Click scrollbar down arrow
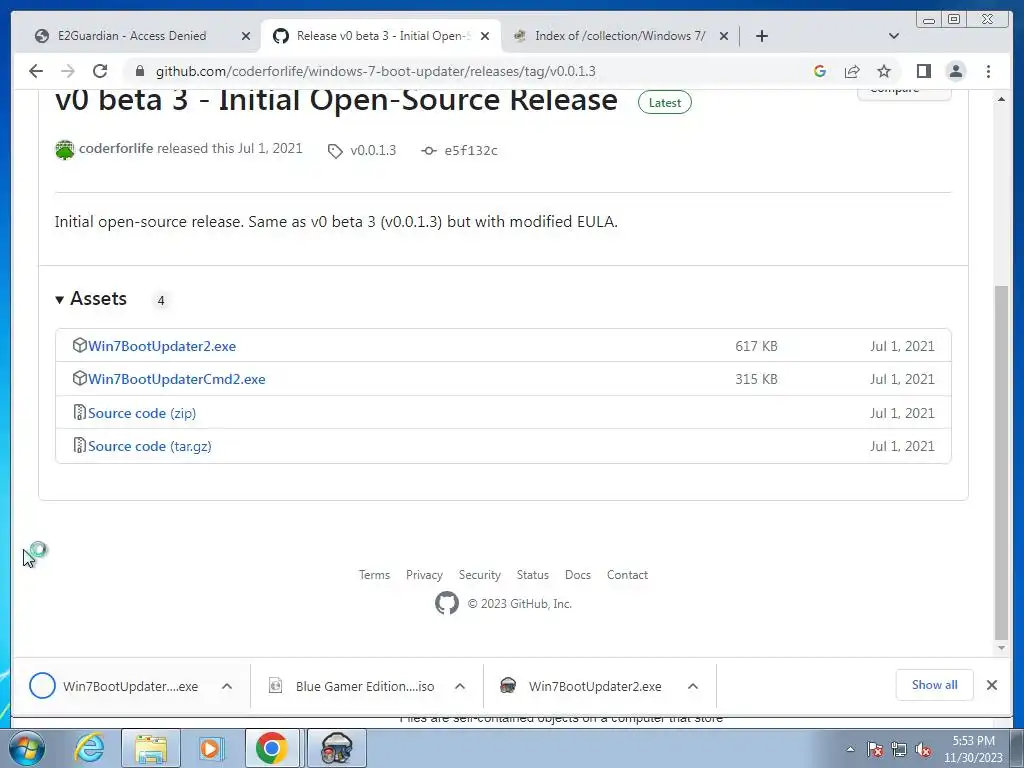The height and width of the screenshot is (768, 1024). pyautogui.click(x=1001, y=648)
